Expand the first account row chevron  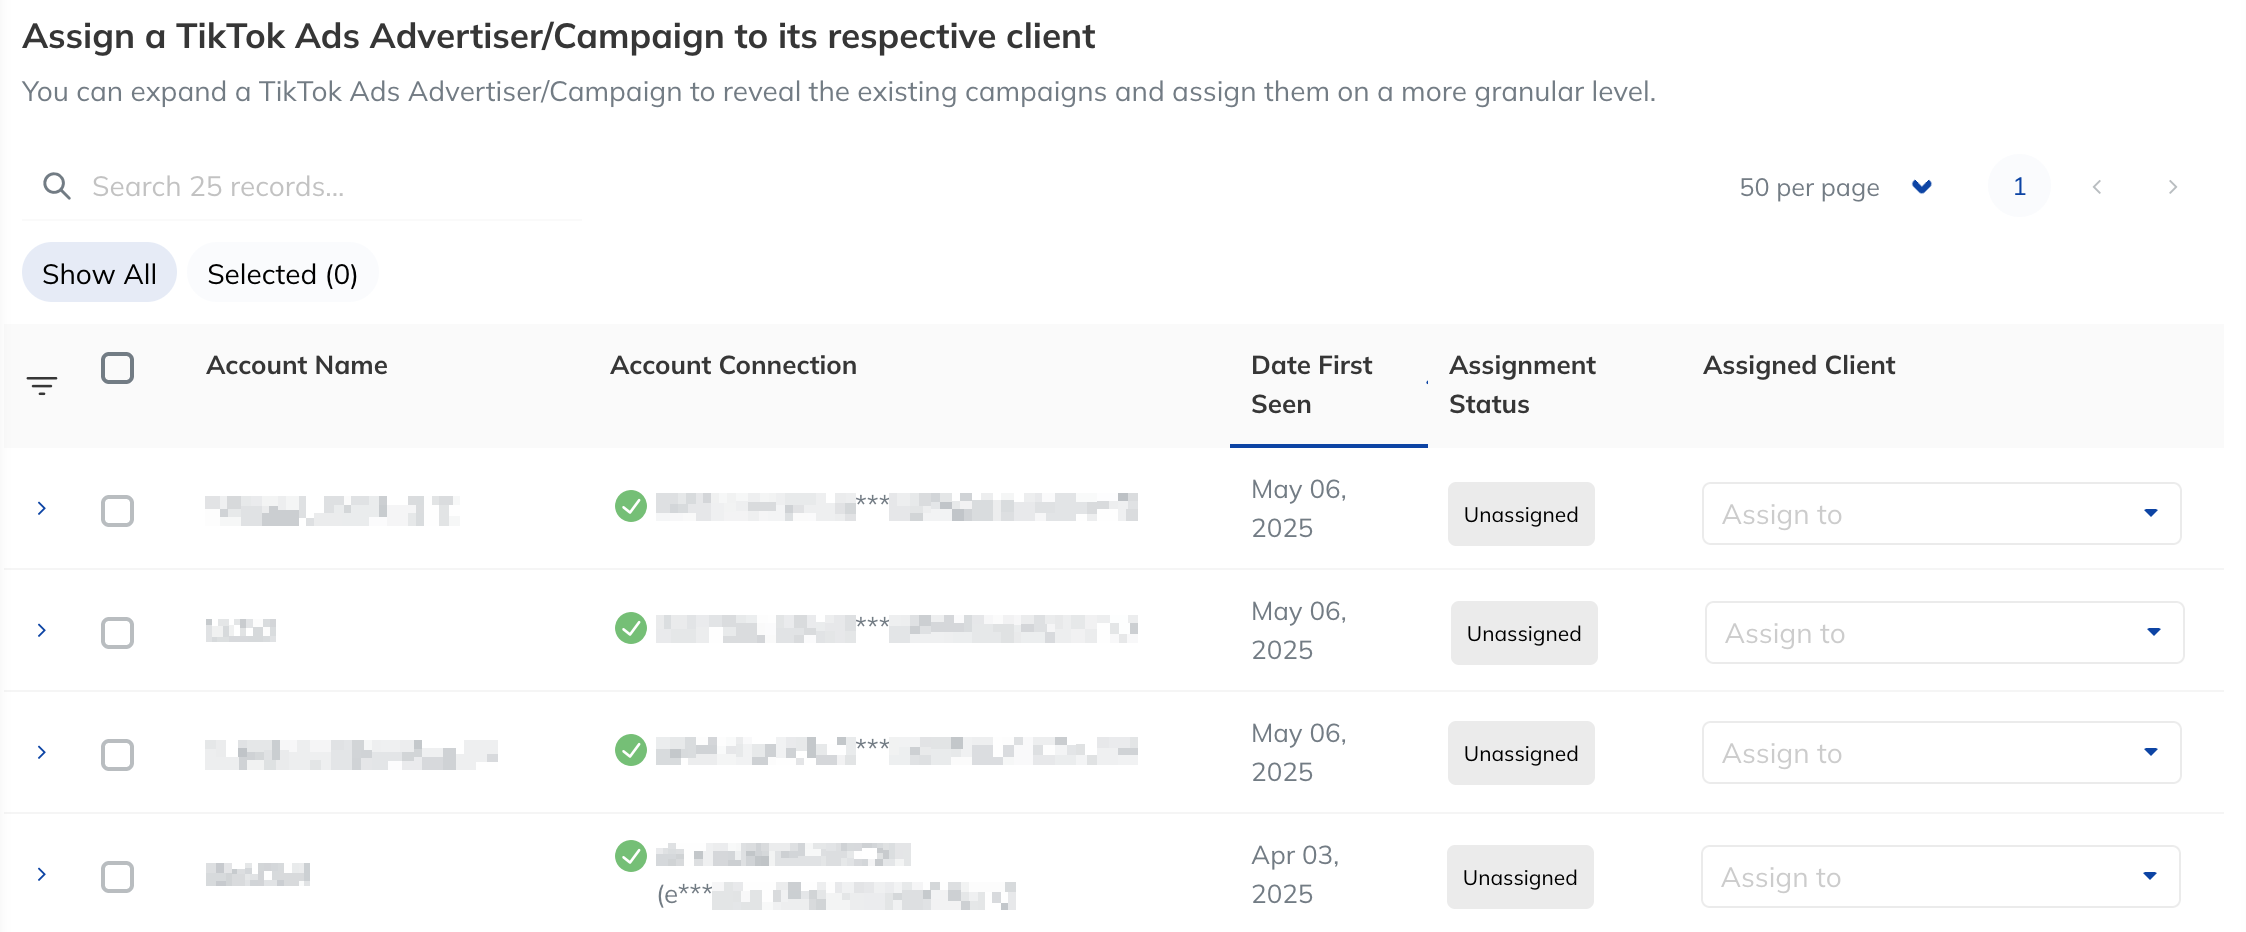point(42,508)
